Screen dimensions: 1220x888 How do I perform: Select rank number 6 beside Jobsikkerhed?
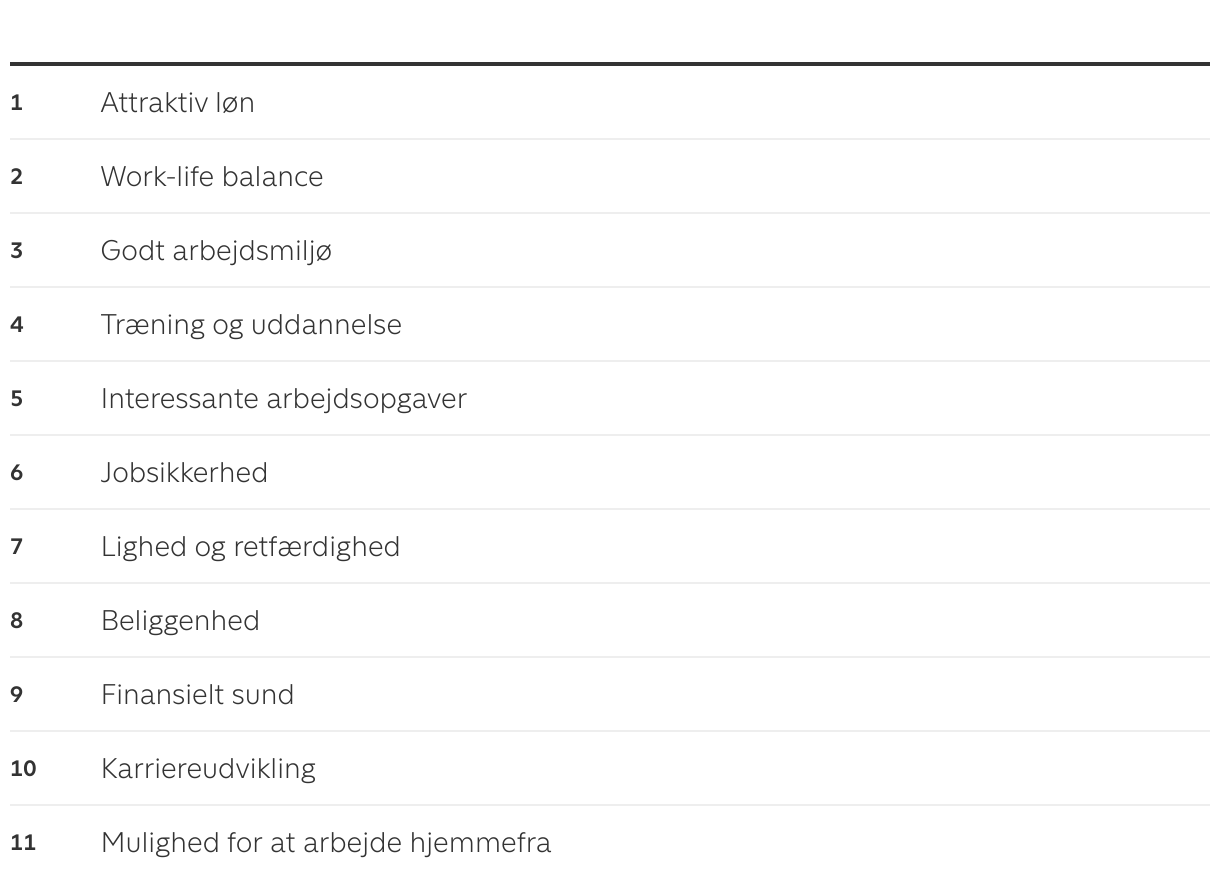[16, 473]
